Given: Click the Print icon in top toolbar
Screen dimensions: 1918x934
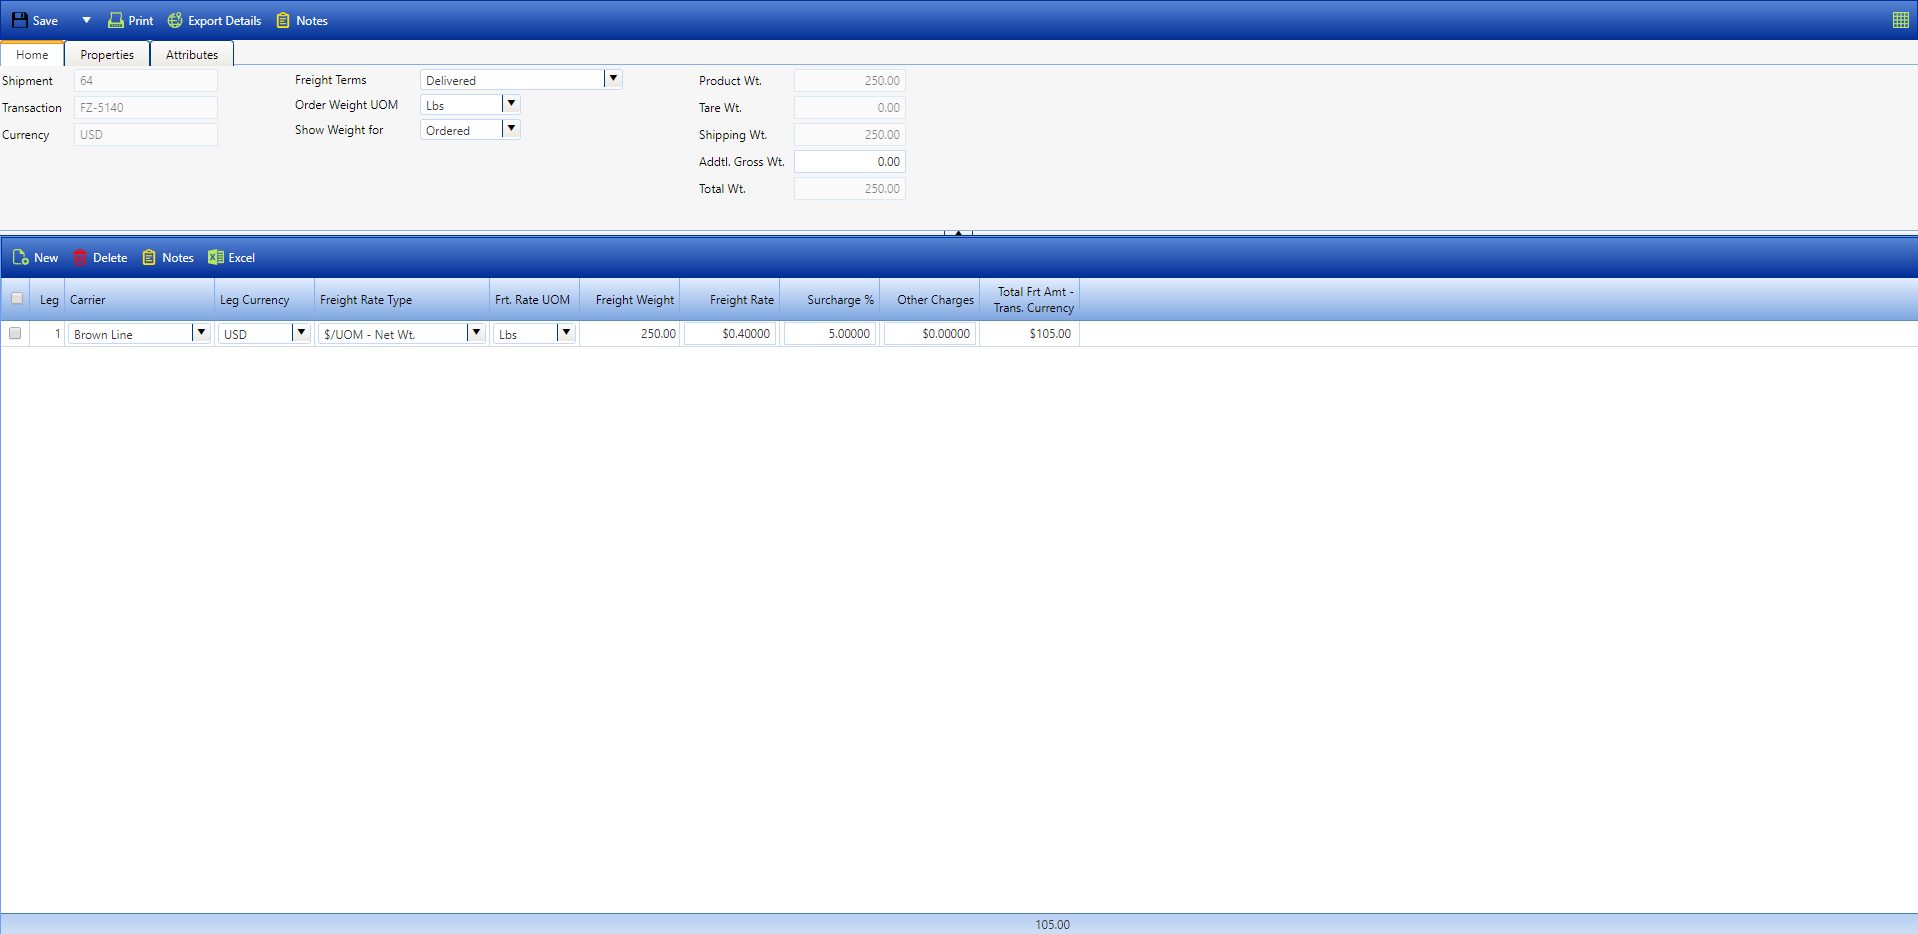Looking at the screenshot, I should coord(116,20).
